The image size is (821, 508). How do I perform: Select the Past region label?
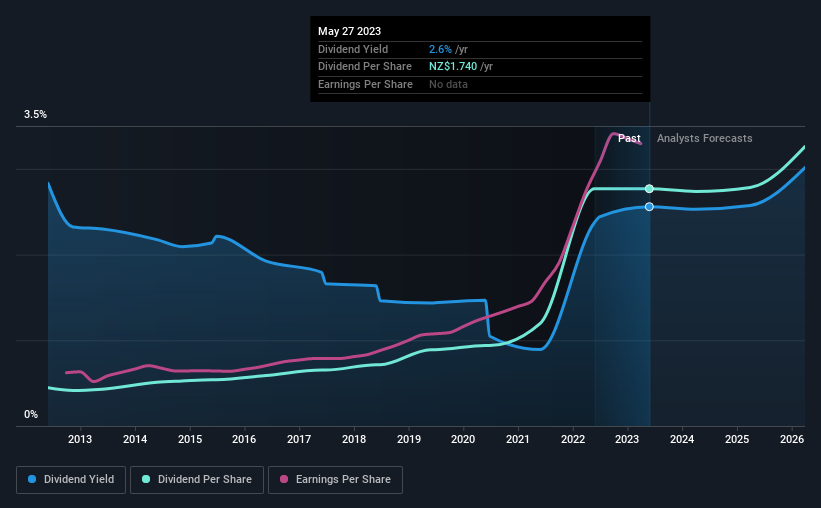coord(629,138)
